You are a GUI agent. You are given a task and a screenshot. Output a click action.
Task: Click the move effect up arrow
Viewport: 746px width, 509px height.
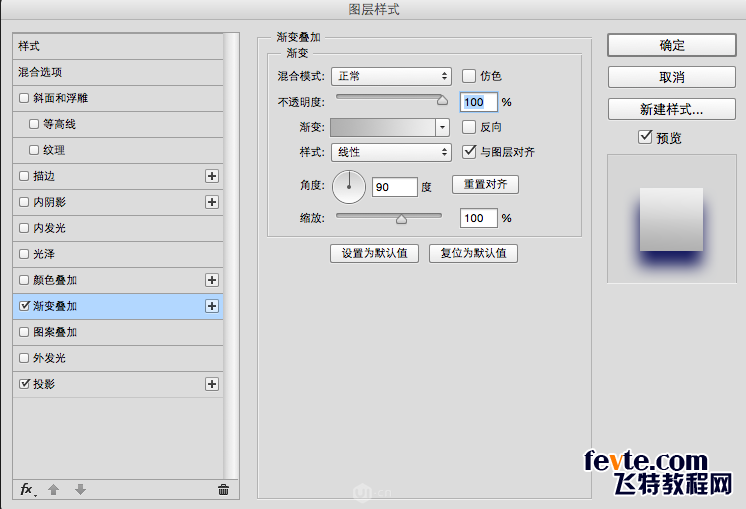pos(53,489)
